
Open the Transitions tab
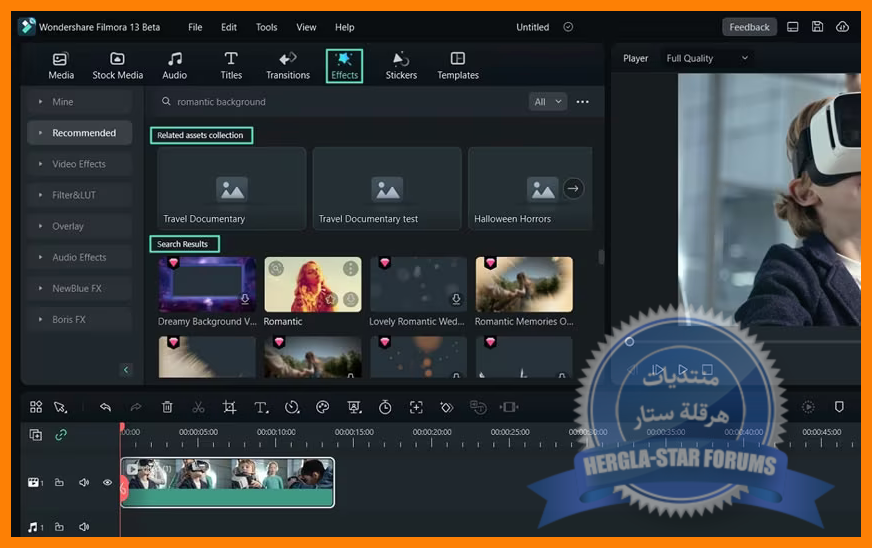coord(288,66)
